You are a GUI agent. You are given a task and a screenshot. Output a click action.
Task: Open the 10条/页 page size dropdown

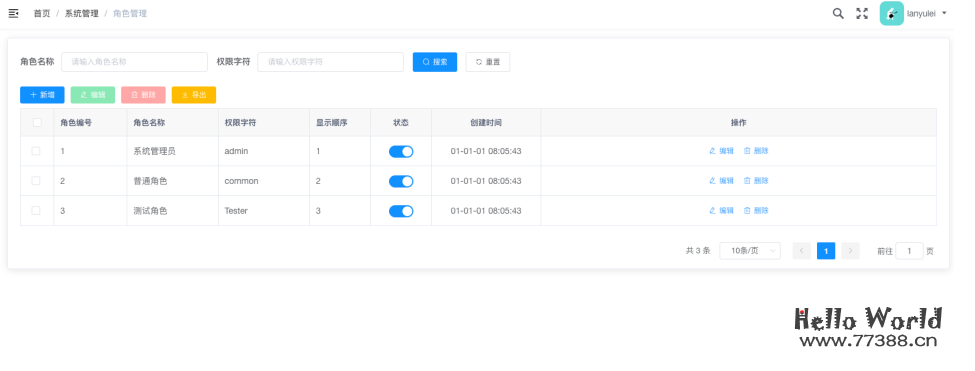[750, 251]
